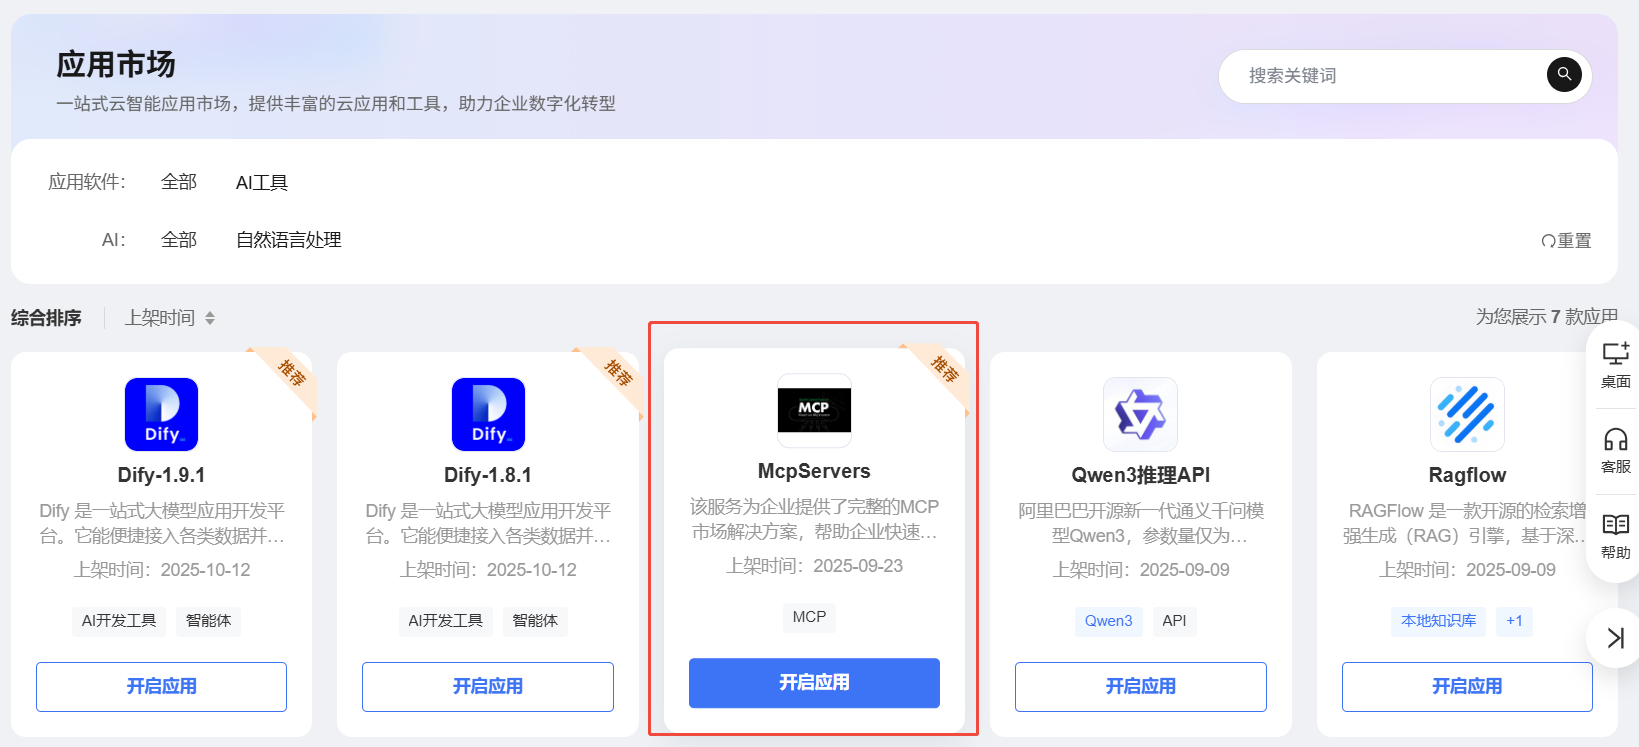Screen dimensions: 1639x747
Task: Click 开启应用 for McpServers
Action: tap(814, 683)
